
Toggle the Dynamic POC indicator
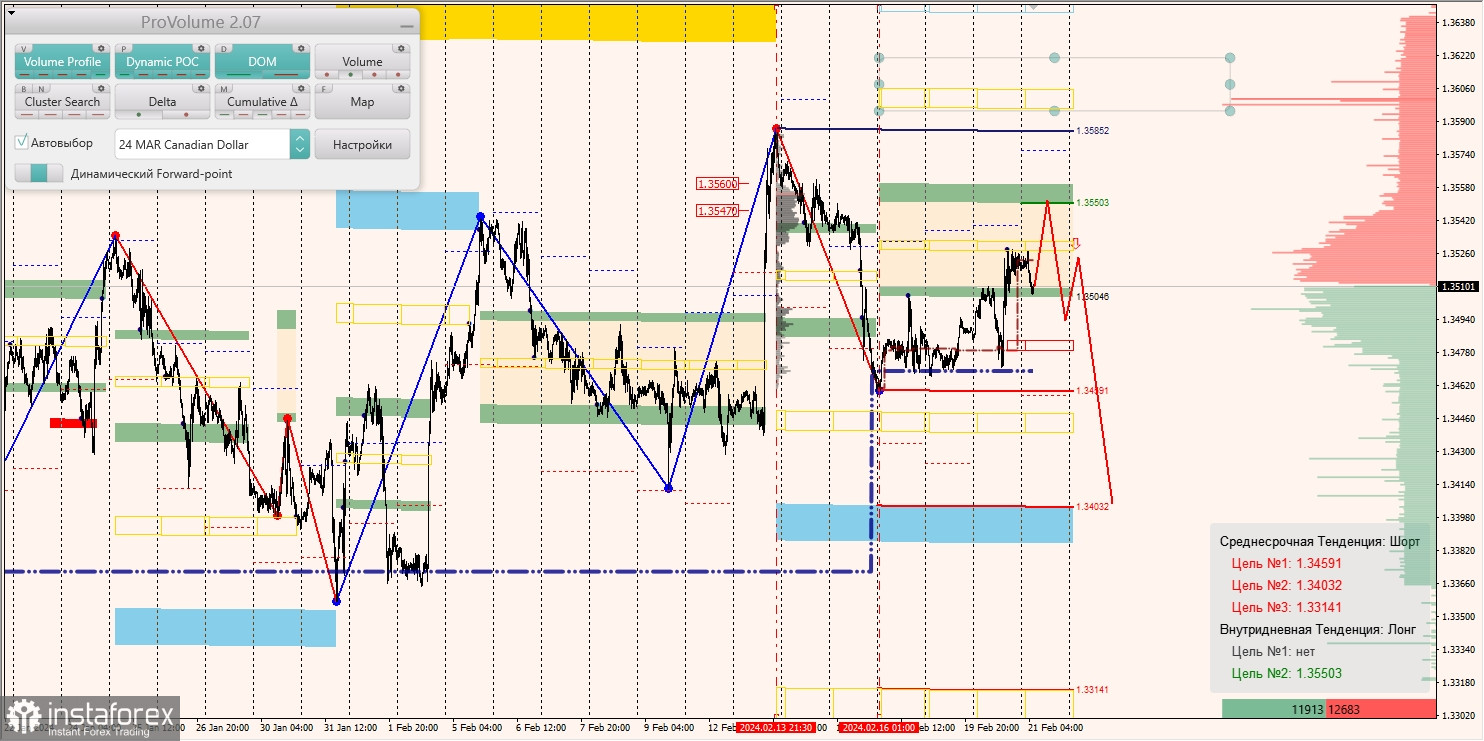[162, 62]
